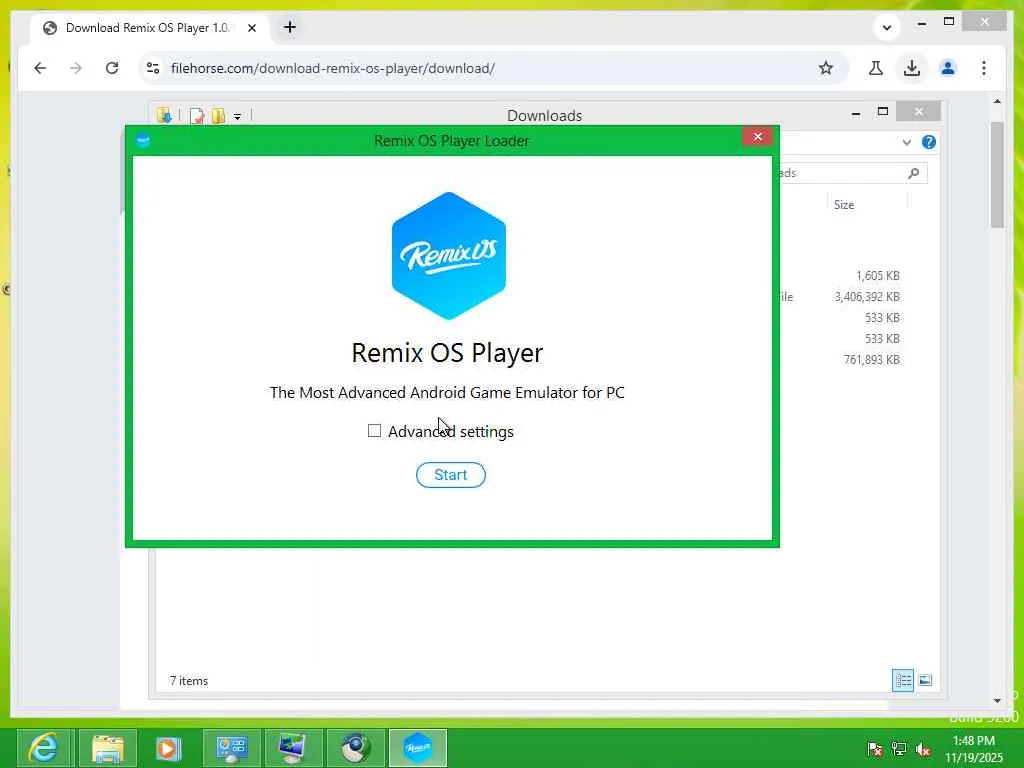Open Chrome Labs flask icon
Screen dimensions: 1024x768
[x=876, y=68]
